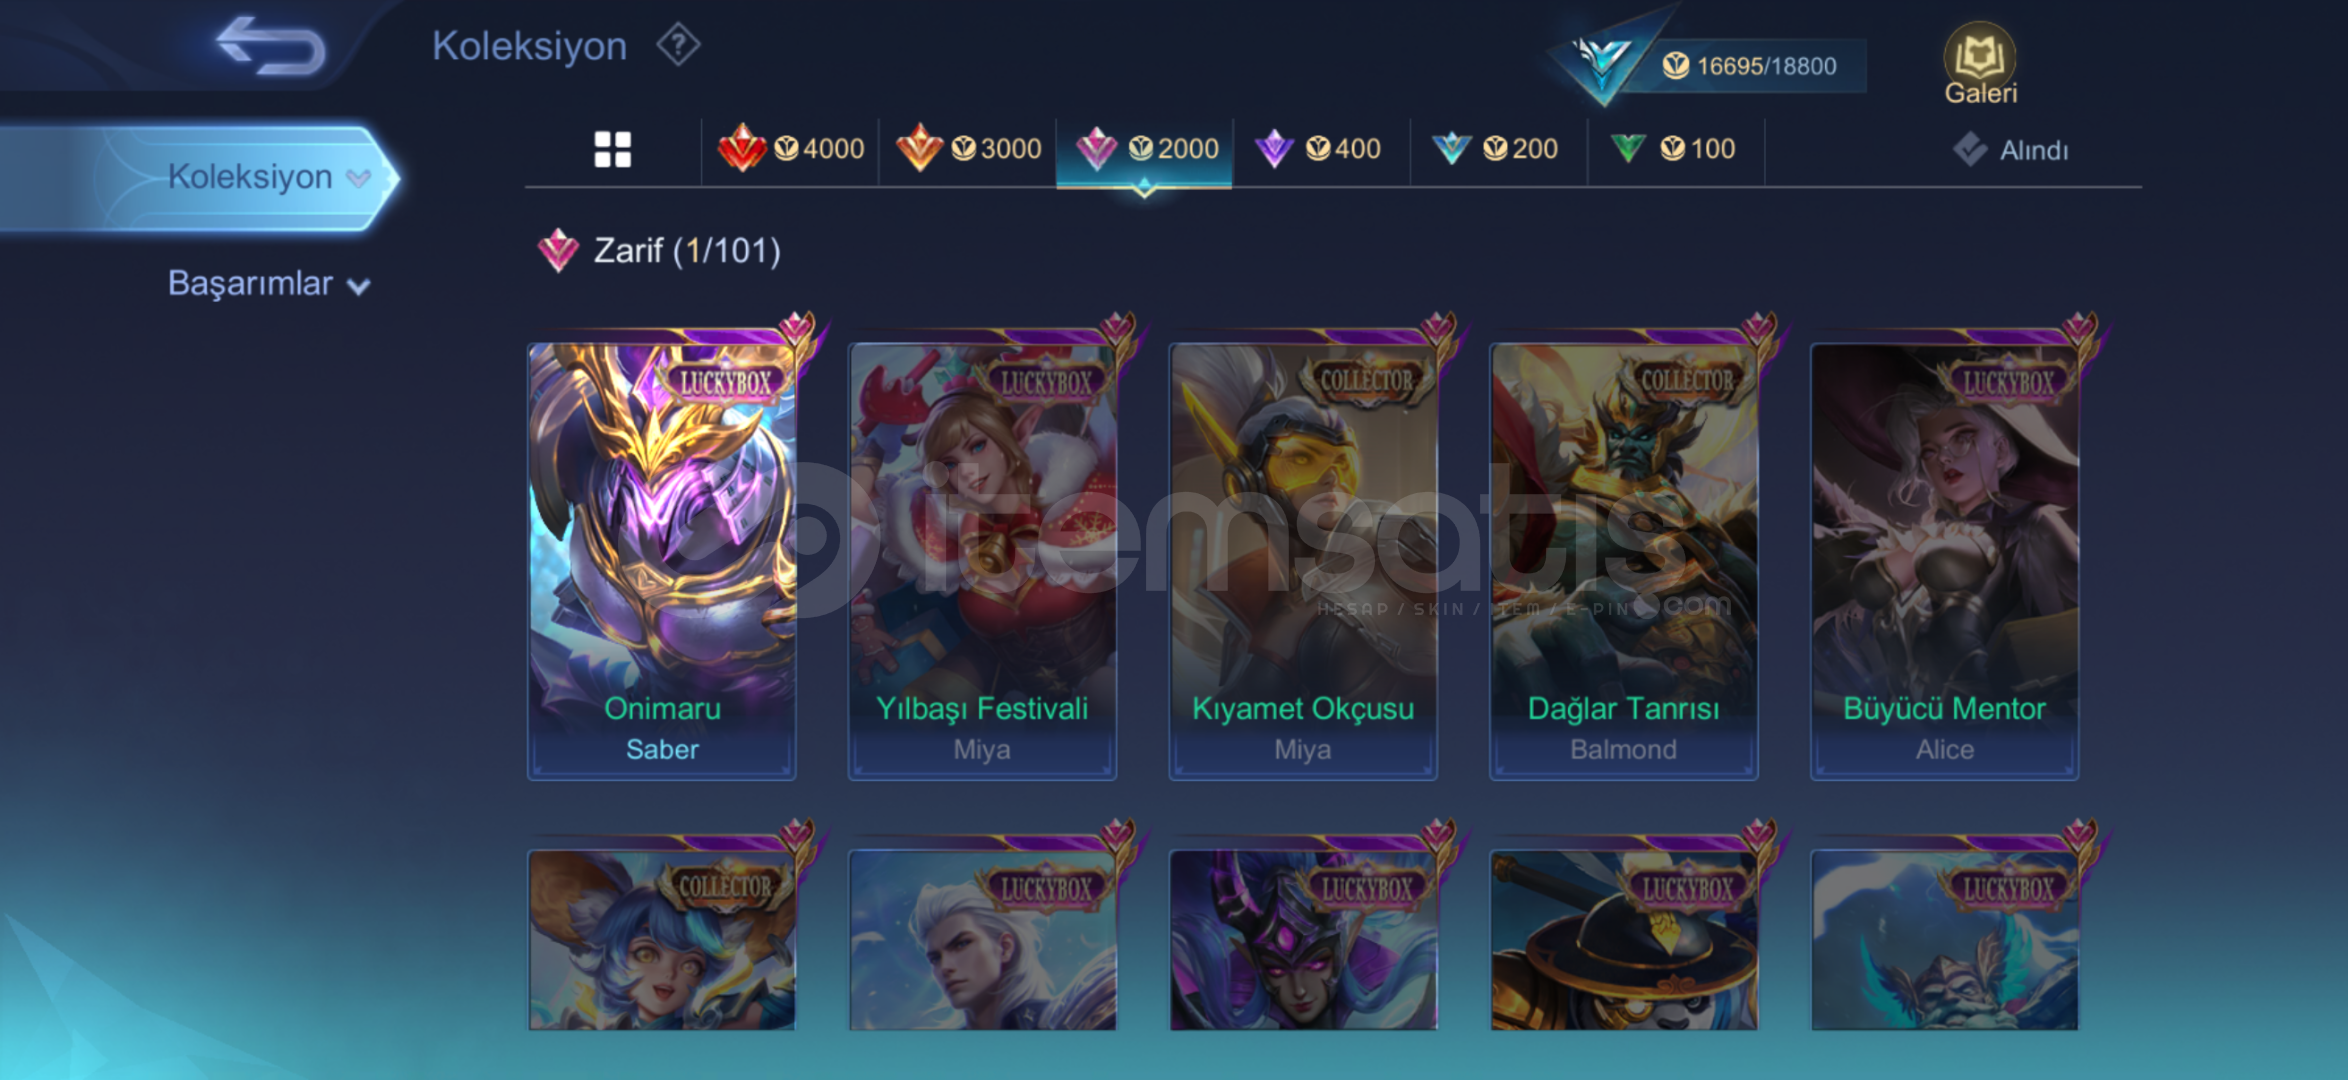Viewport: 2348px width, 1080px height.
Task: Show all tiers with the grid icon
Action: pos(612,150)
